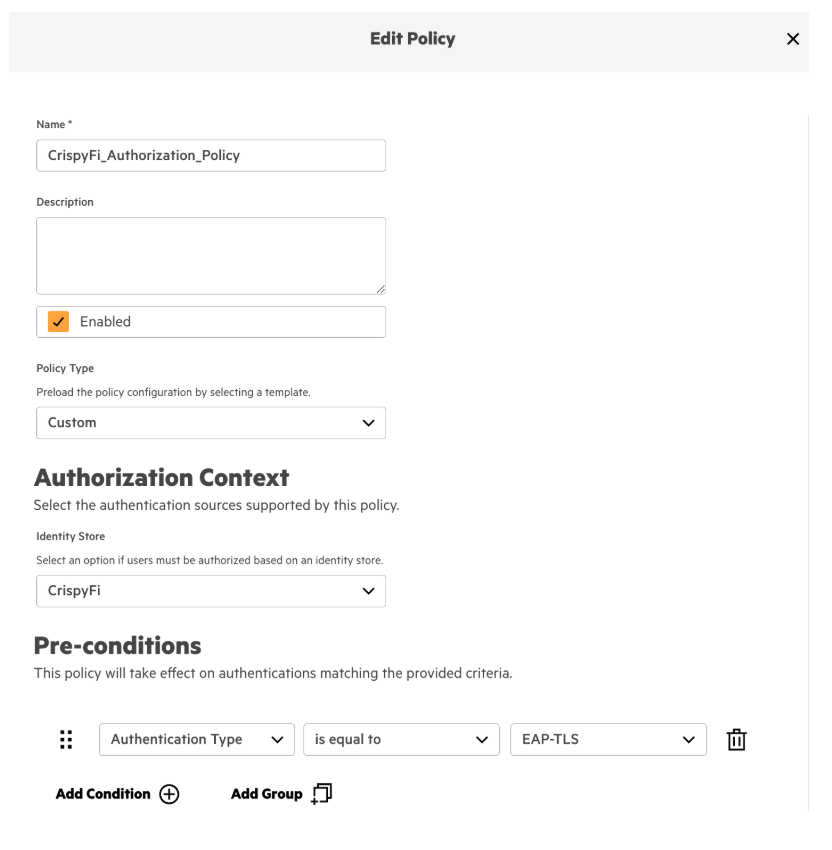This screenshot has width=832, height=850.
Task: Click the Add Condition text button
Action: 103,794
